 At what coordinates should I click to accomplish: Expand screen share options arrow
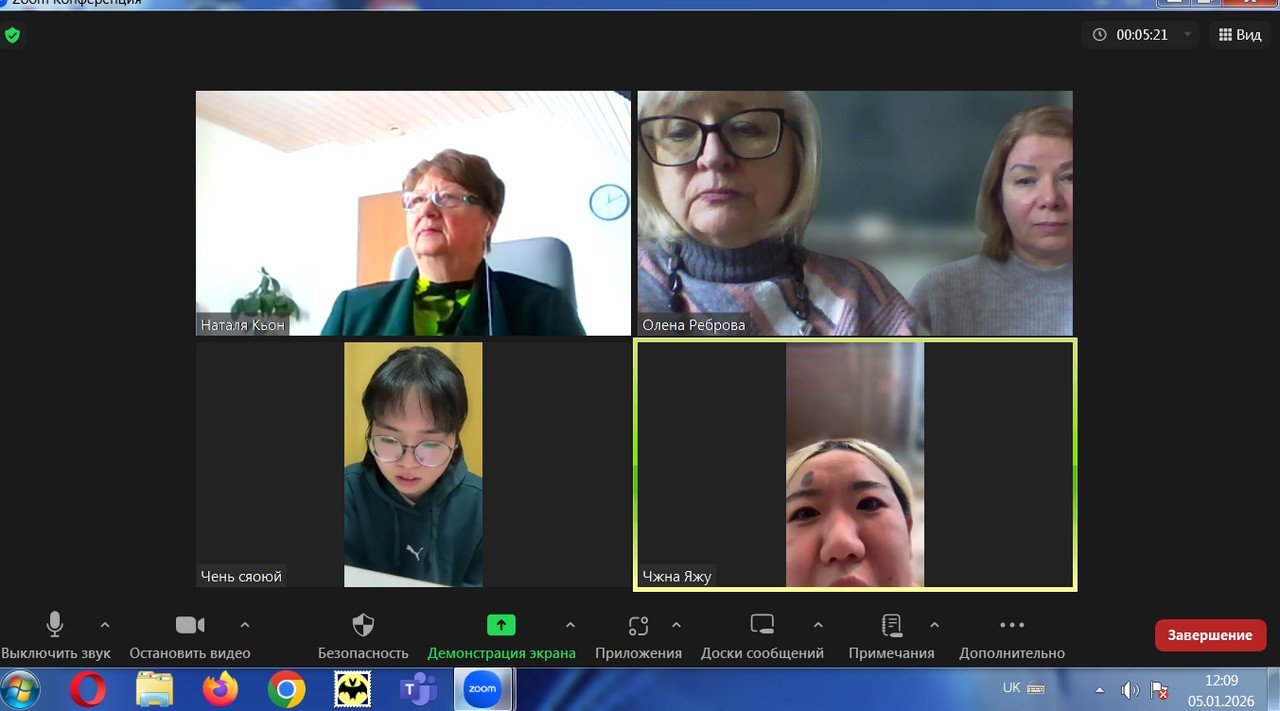pos(570,625)
